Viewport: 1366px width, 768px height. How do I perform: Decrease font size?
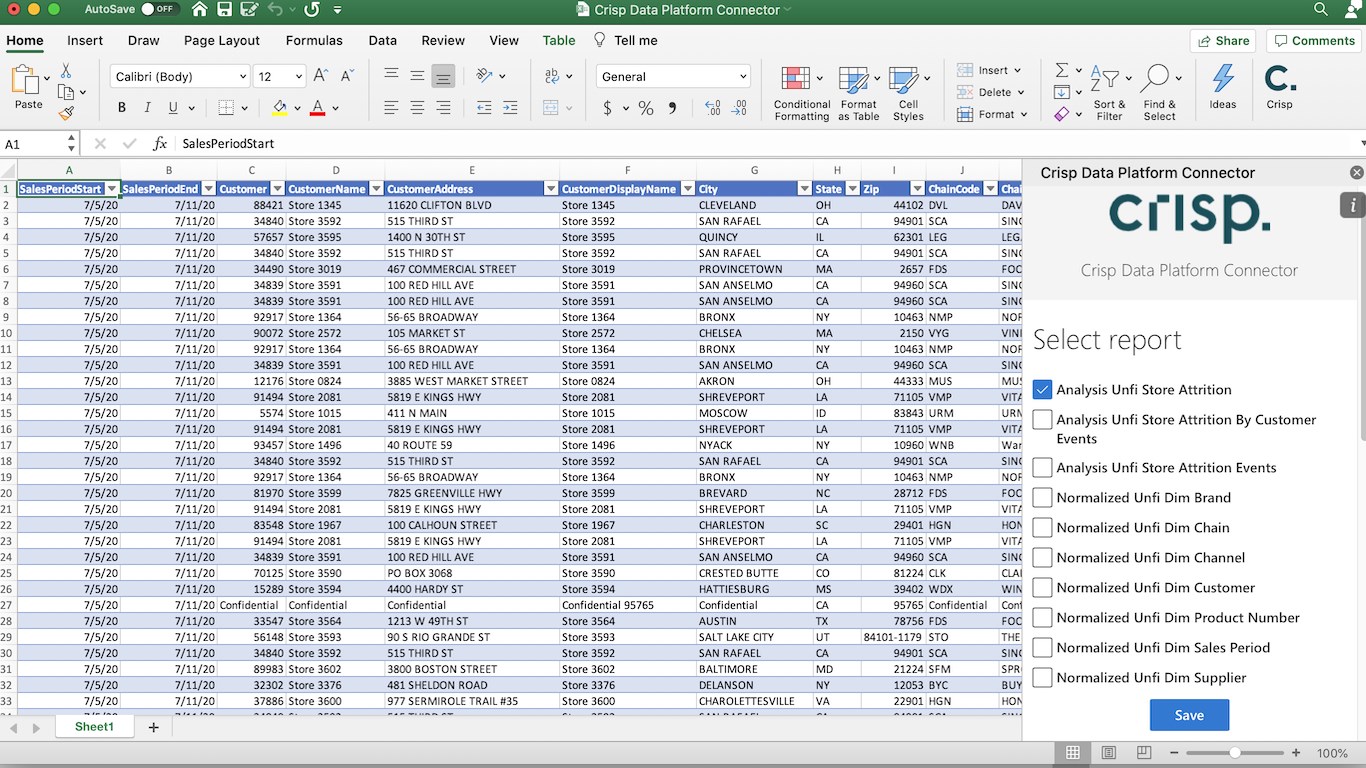(x=347, y=76)
